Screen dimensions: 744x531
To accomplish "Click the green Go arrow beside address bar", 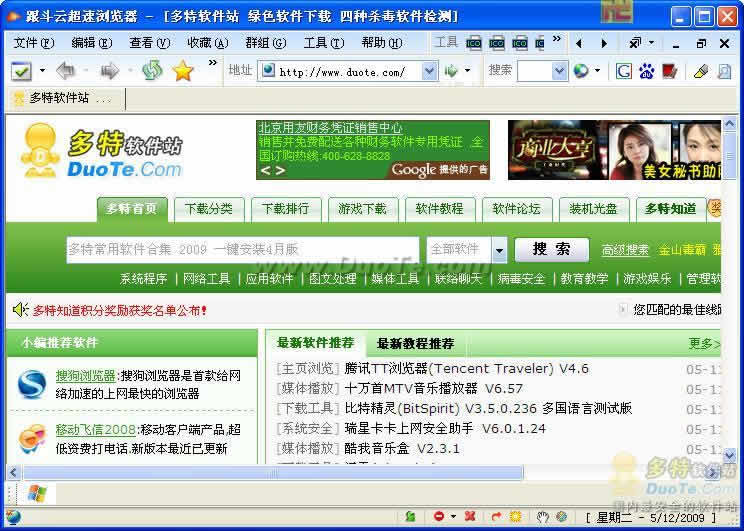I will (x=451, y=71).
